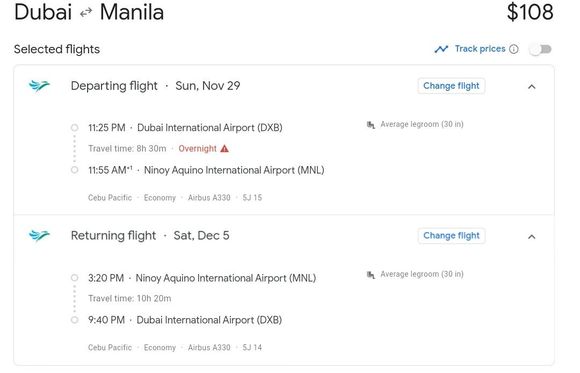580x373 pixels.
Task: Change the returning flight on Dec 5
Action: pos(451,236)
